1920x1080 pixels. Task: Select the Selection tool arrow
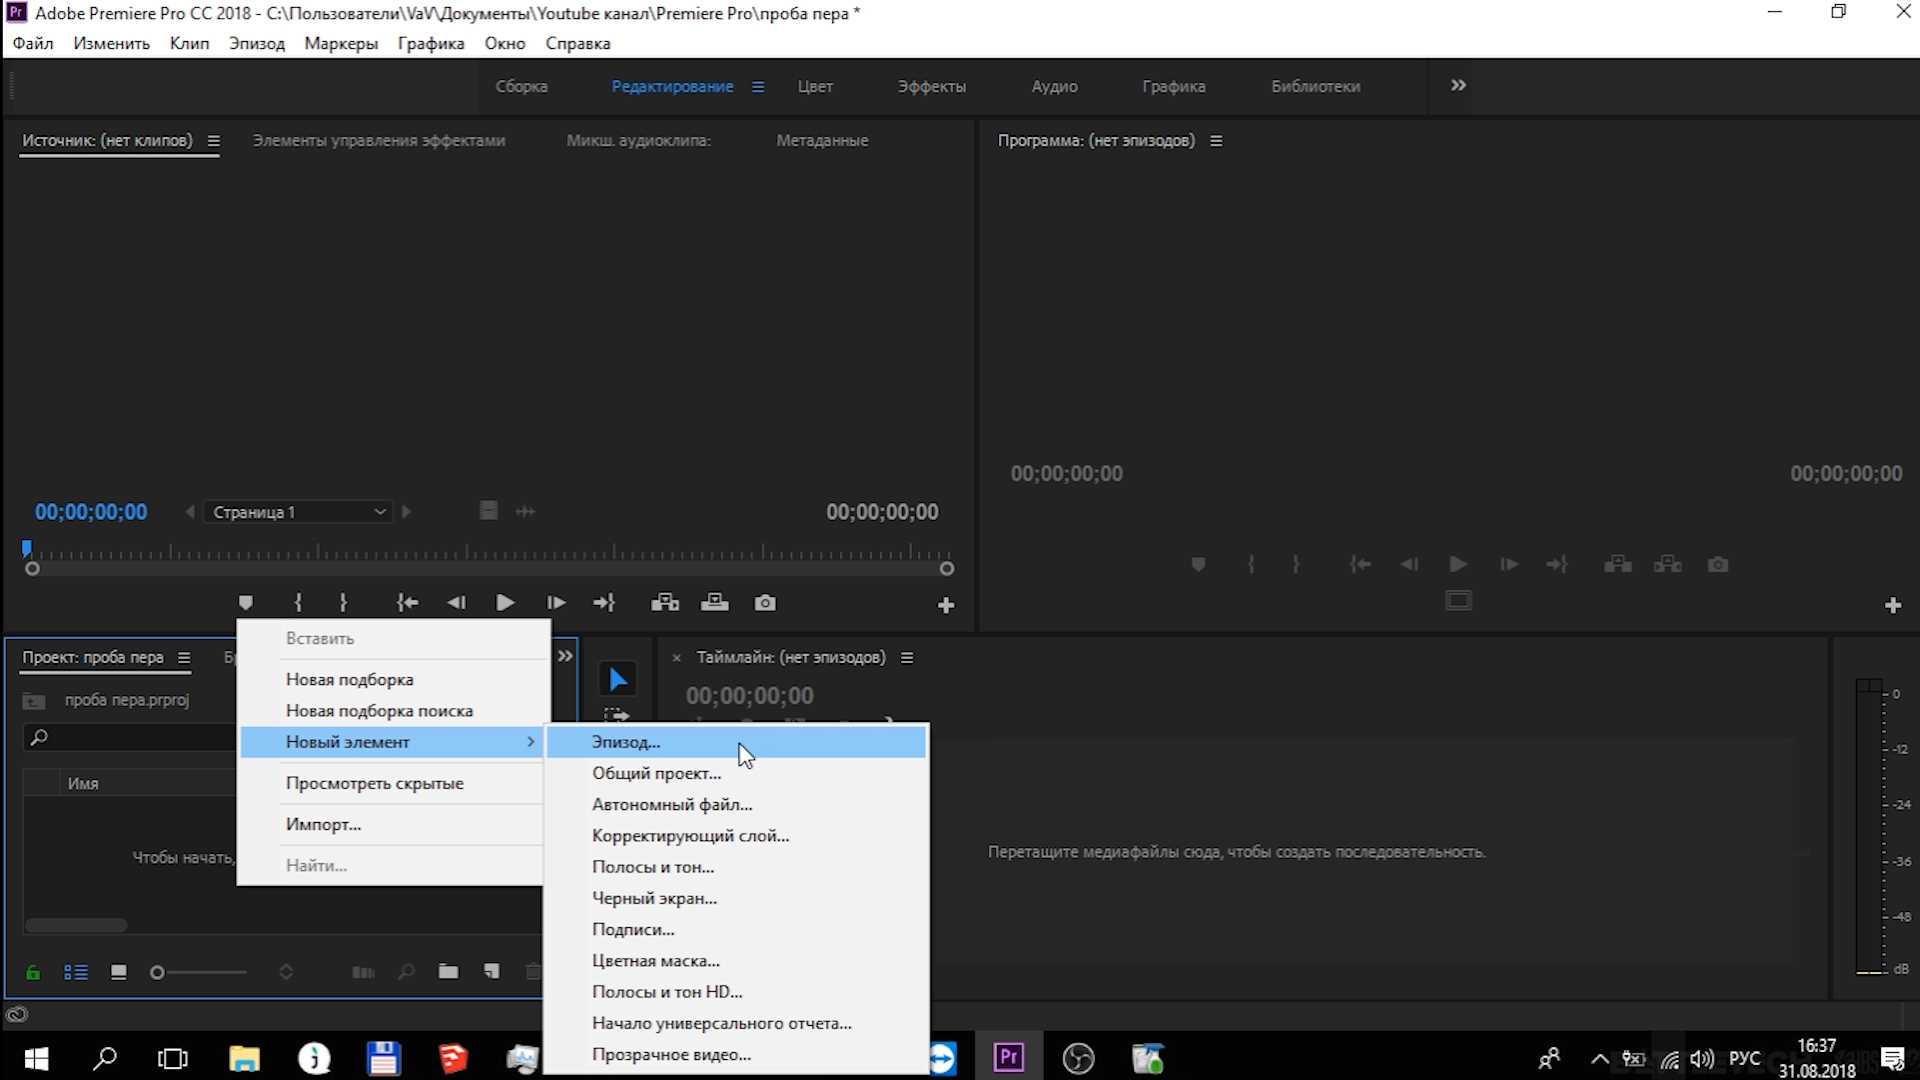point(618,680)
